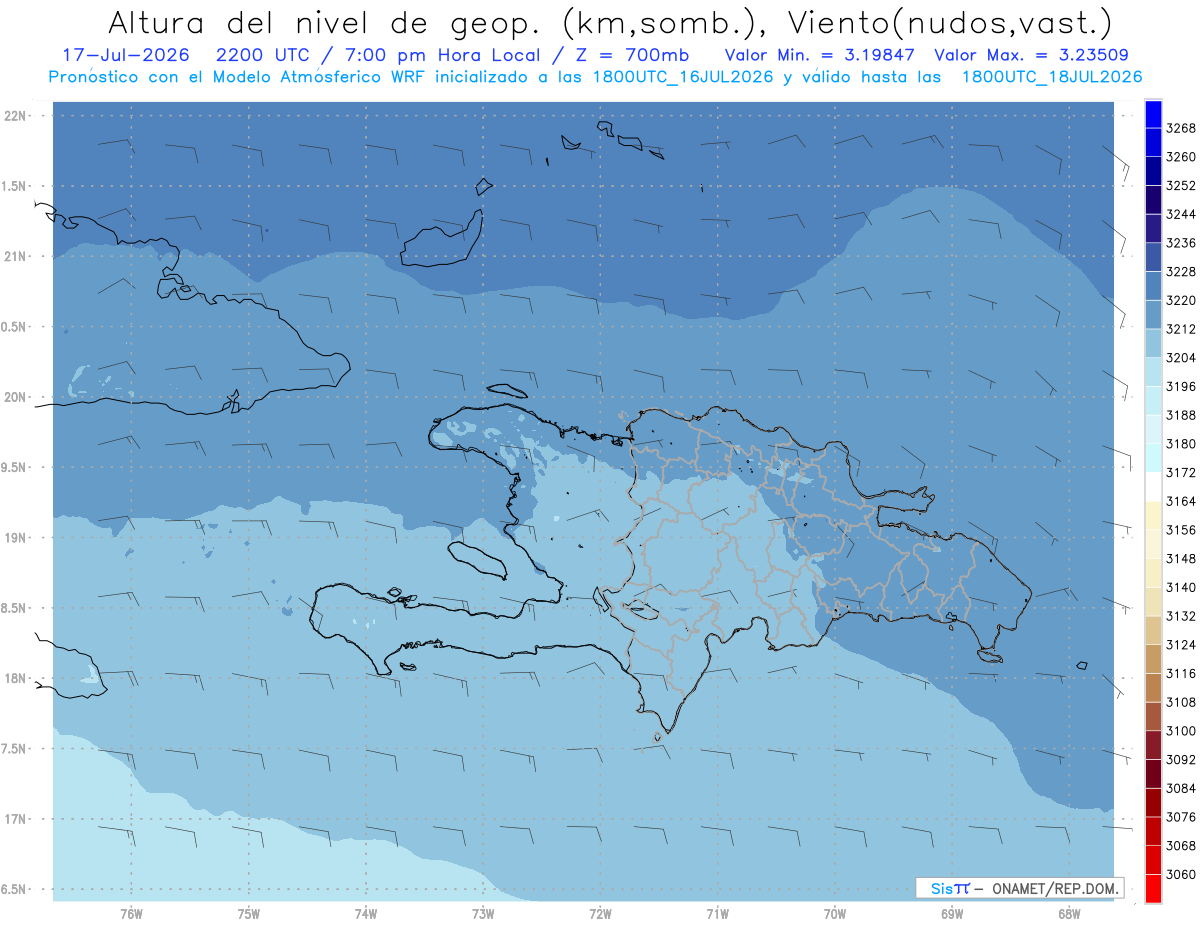The height and width of the screenshot is (927, 1200).
Task: Click the initialization time "1800UTC_16JUL2026"
Action: [682, 77]
